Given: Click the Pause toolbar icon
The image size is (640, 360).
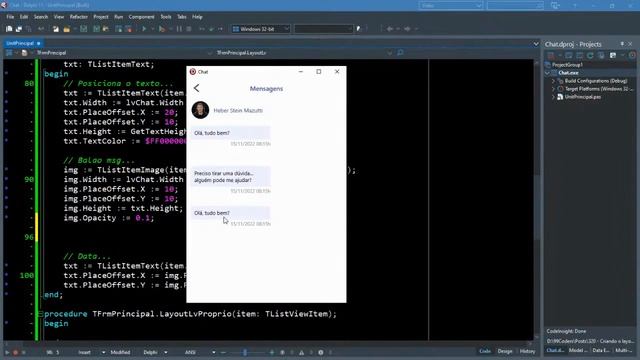Looking at the screenshot, I should click(179, 29).
